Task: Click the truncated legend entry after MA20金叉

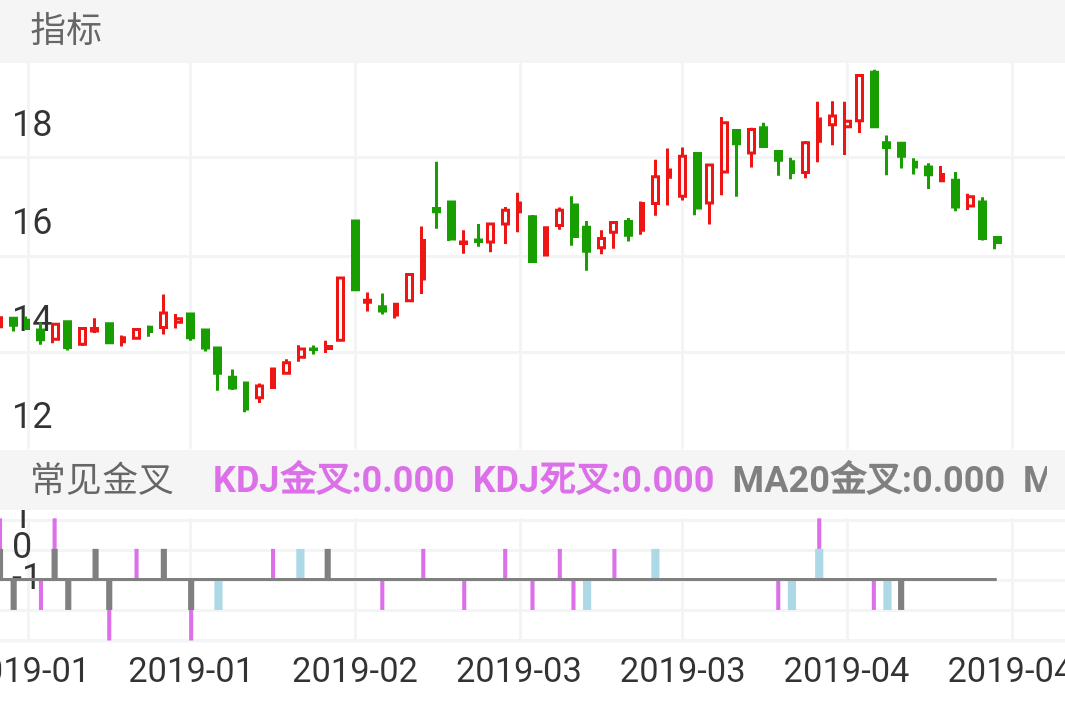Action: pyautogui.click(x=1035, y=480)
